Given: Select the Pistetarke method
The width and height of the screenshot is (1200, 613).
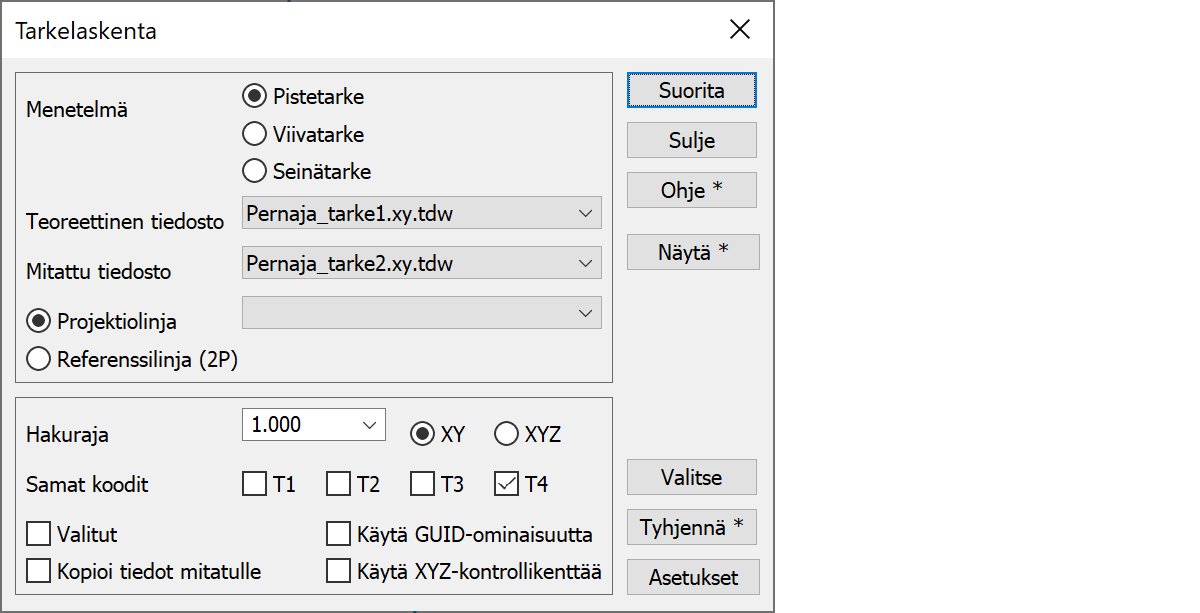Looking at the screenshot, I should tap(255, 97).
